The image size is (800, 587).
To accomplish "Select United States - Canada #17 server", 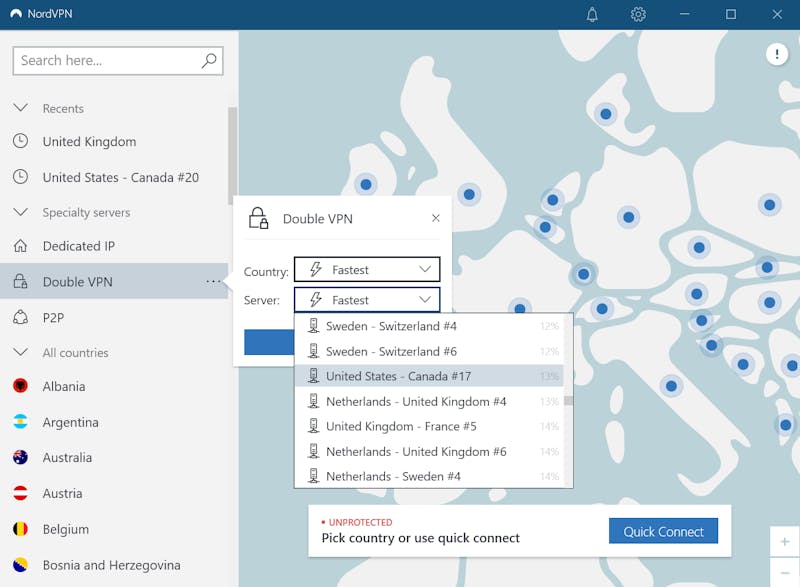I will [x=398, y=376].
